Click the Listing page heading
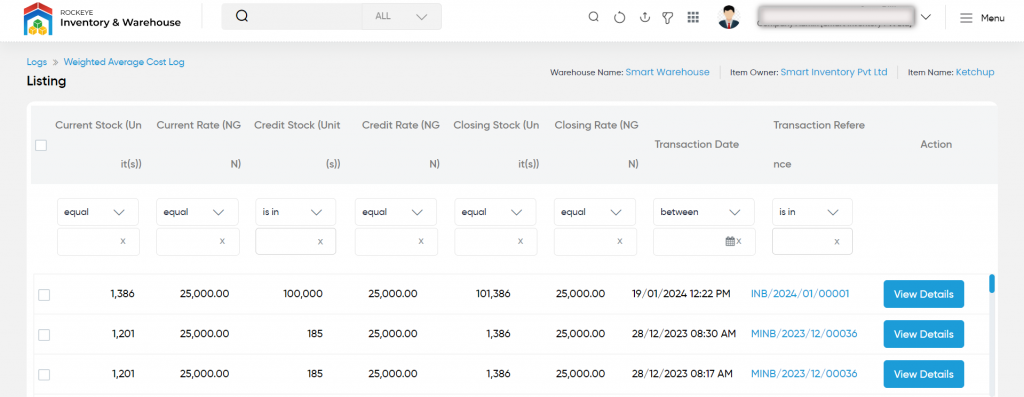The image size is (1024, 397). 46,82
